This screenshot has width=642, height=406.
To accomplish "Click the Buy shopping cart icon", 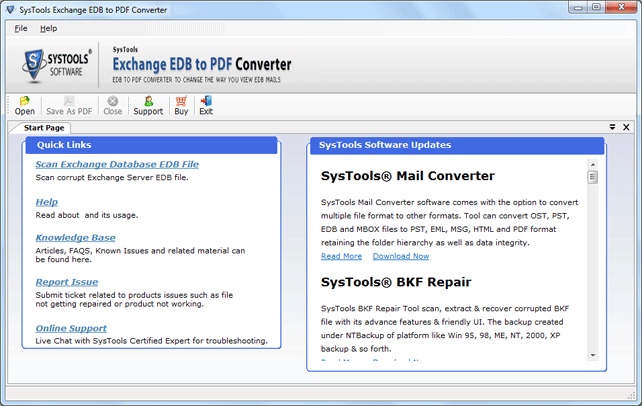I will click(x=181, y=106).
